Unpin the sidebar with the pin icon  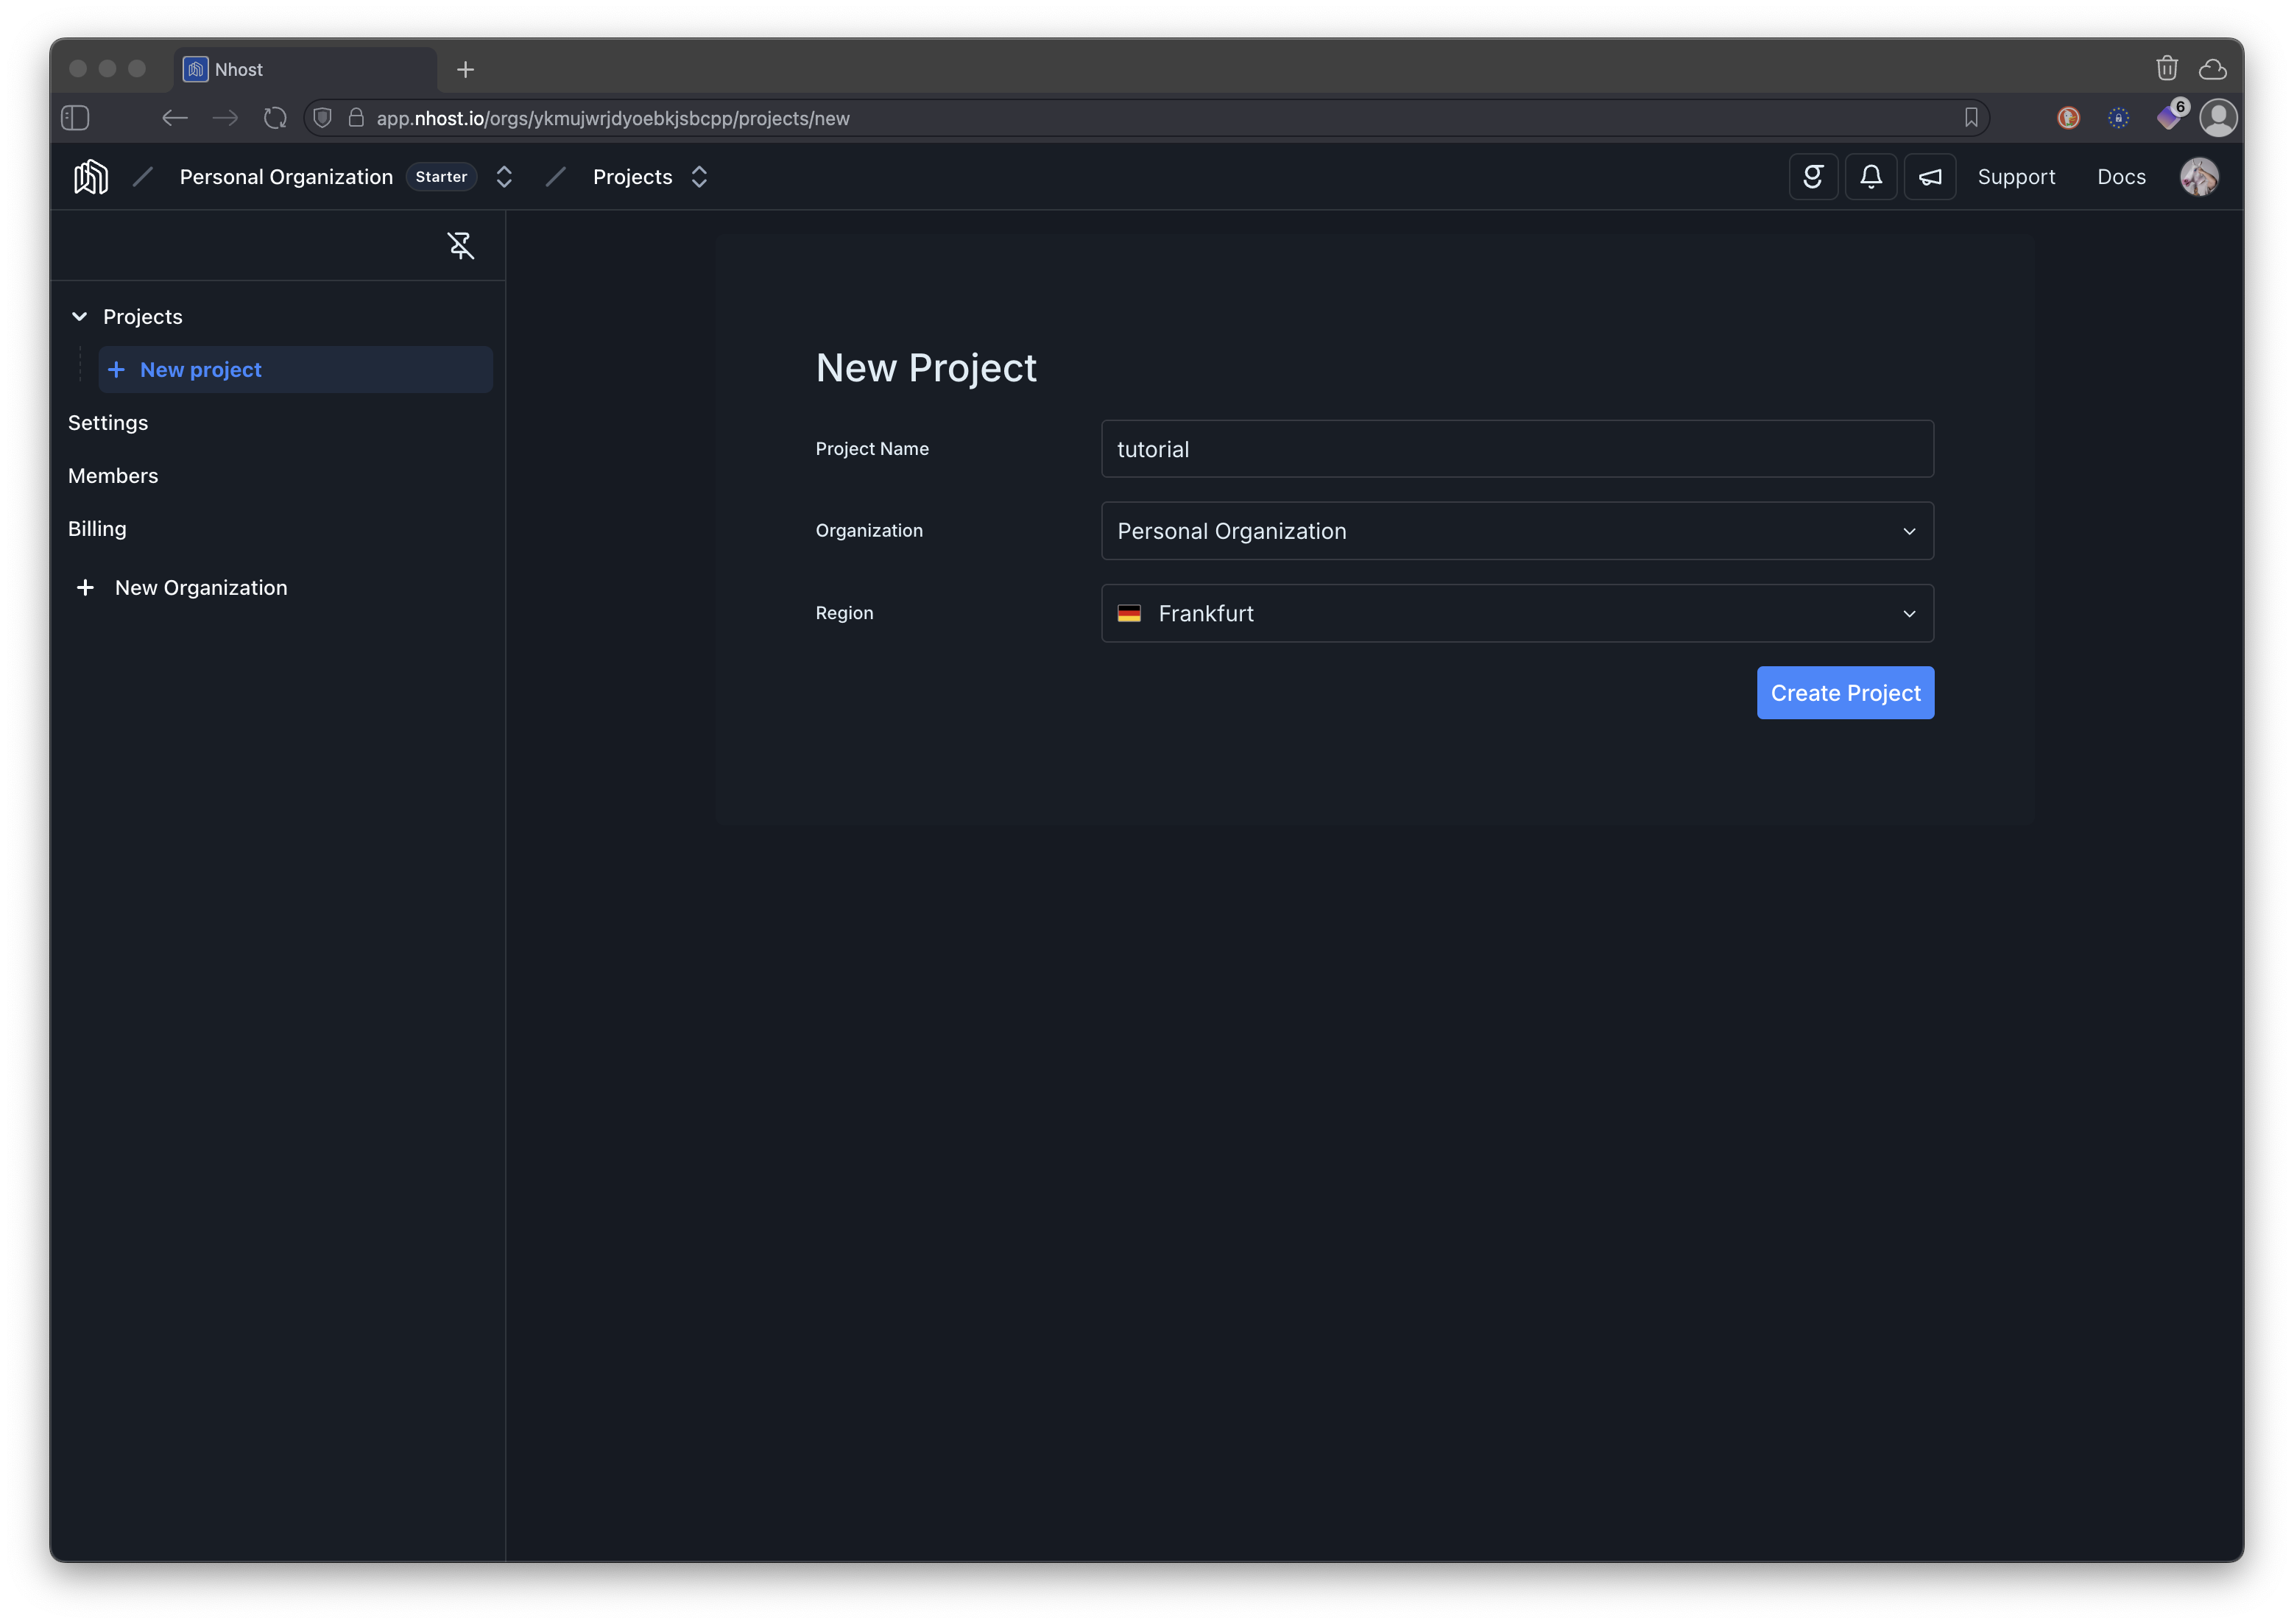460,245
